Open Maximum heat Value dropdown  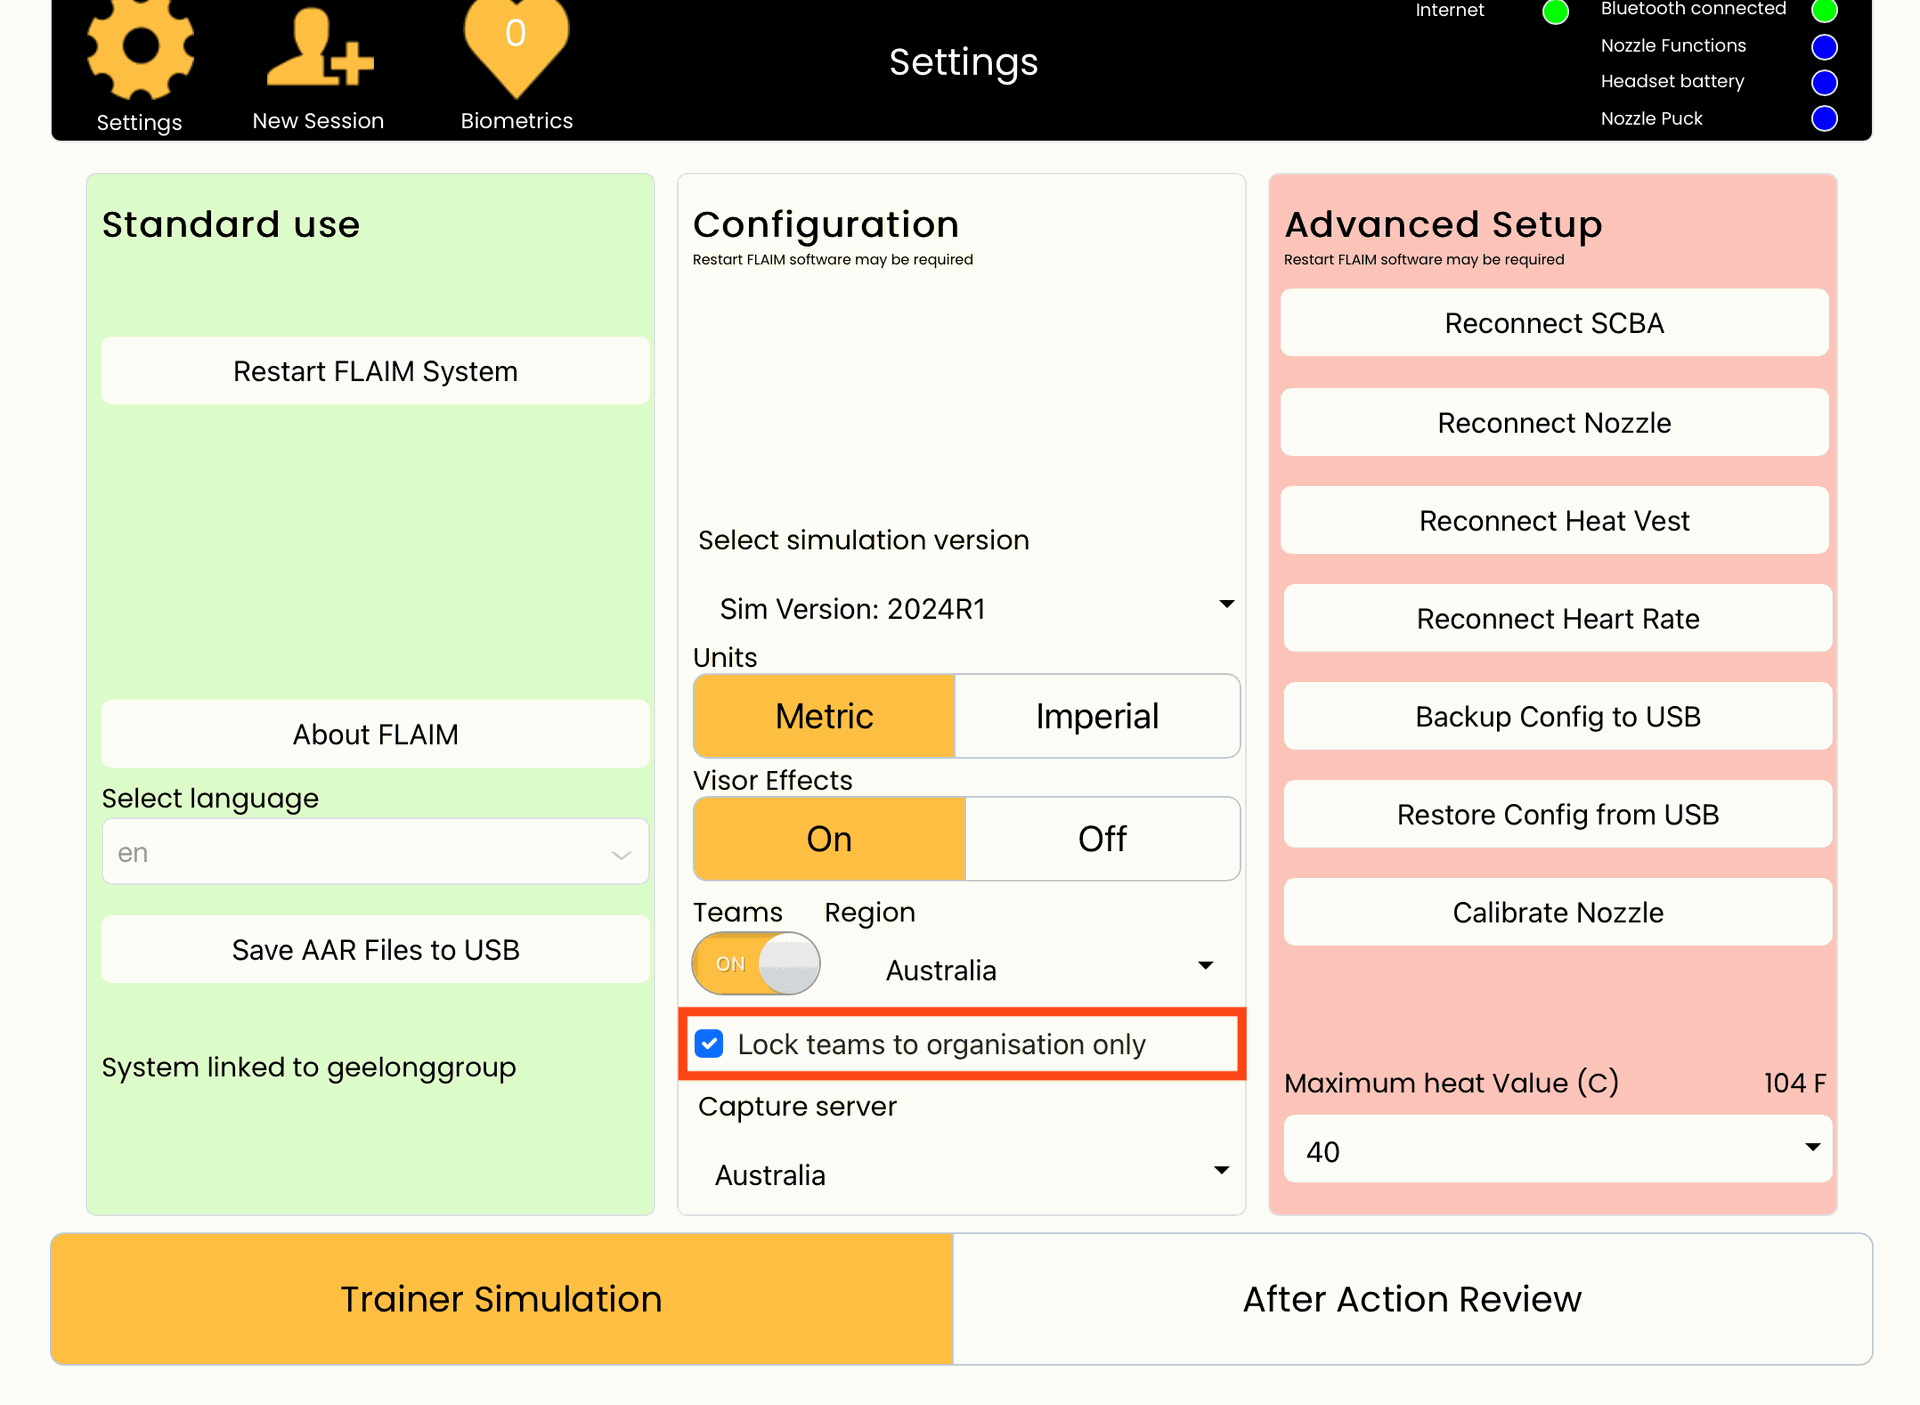[1556, 1150]
